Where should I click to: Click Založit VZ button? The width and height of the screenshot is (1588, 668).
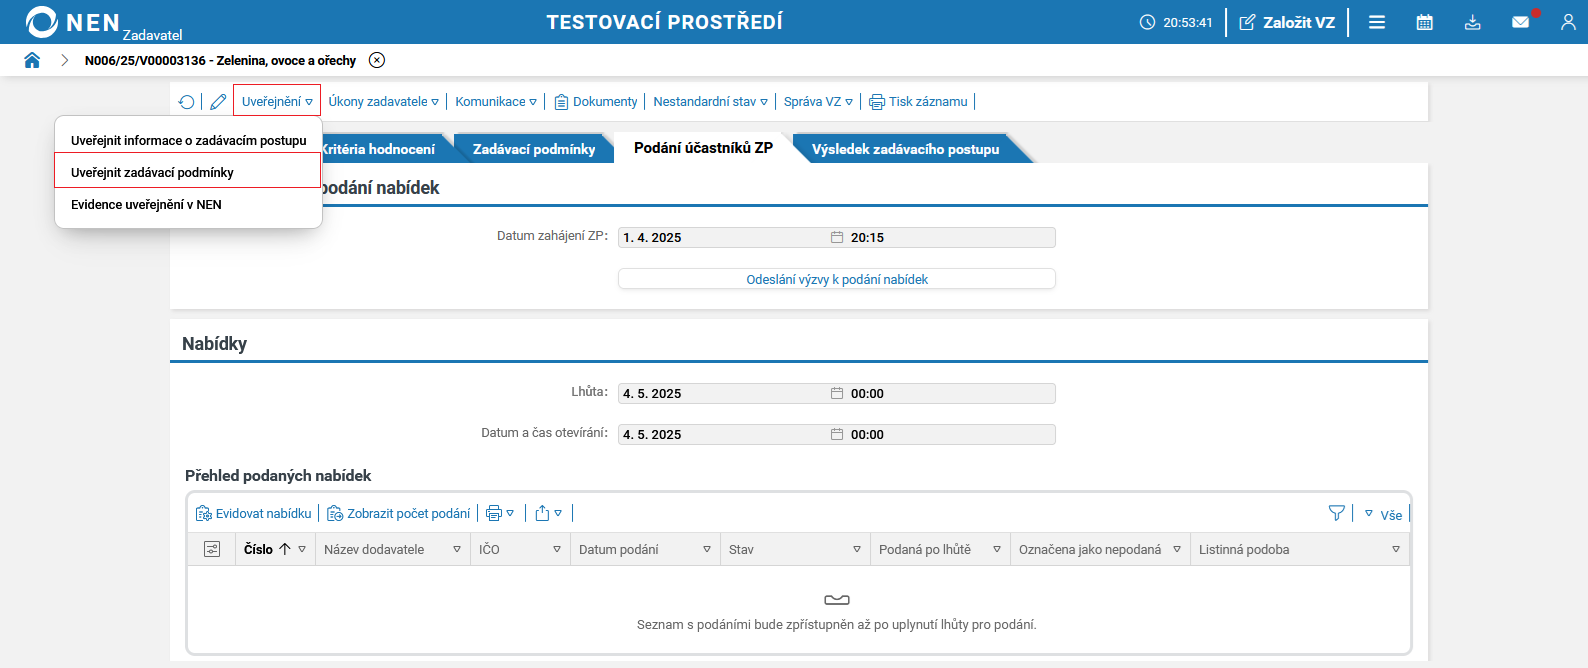coord(1287,22)
